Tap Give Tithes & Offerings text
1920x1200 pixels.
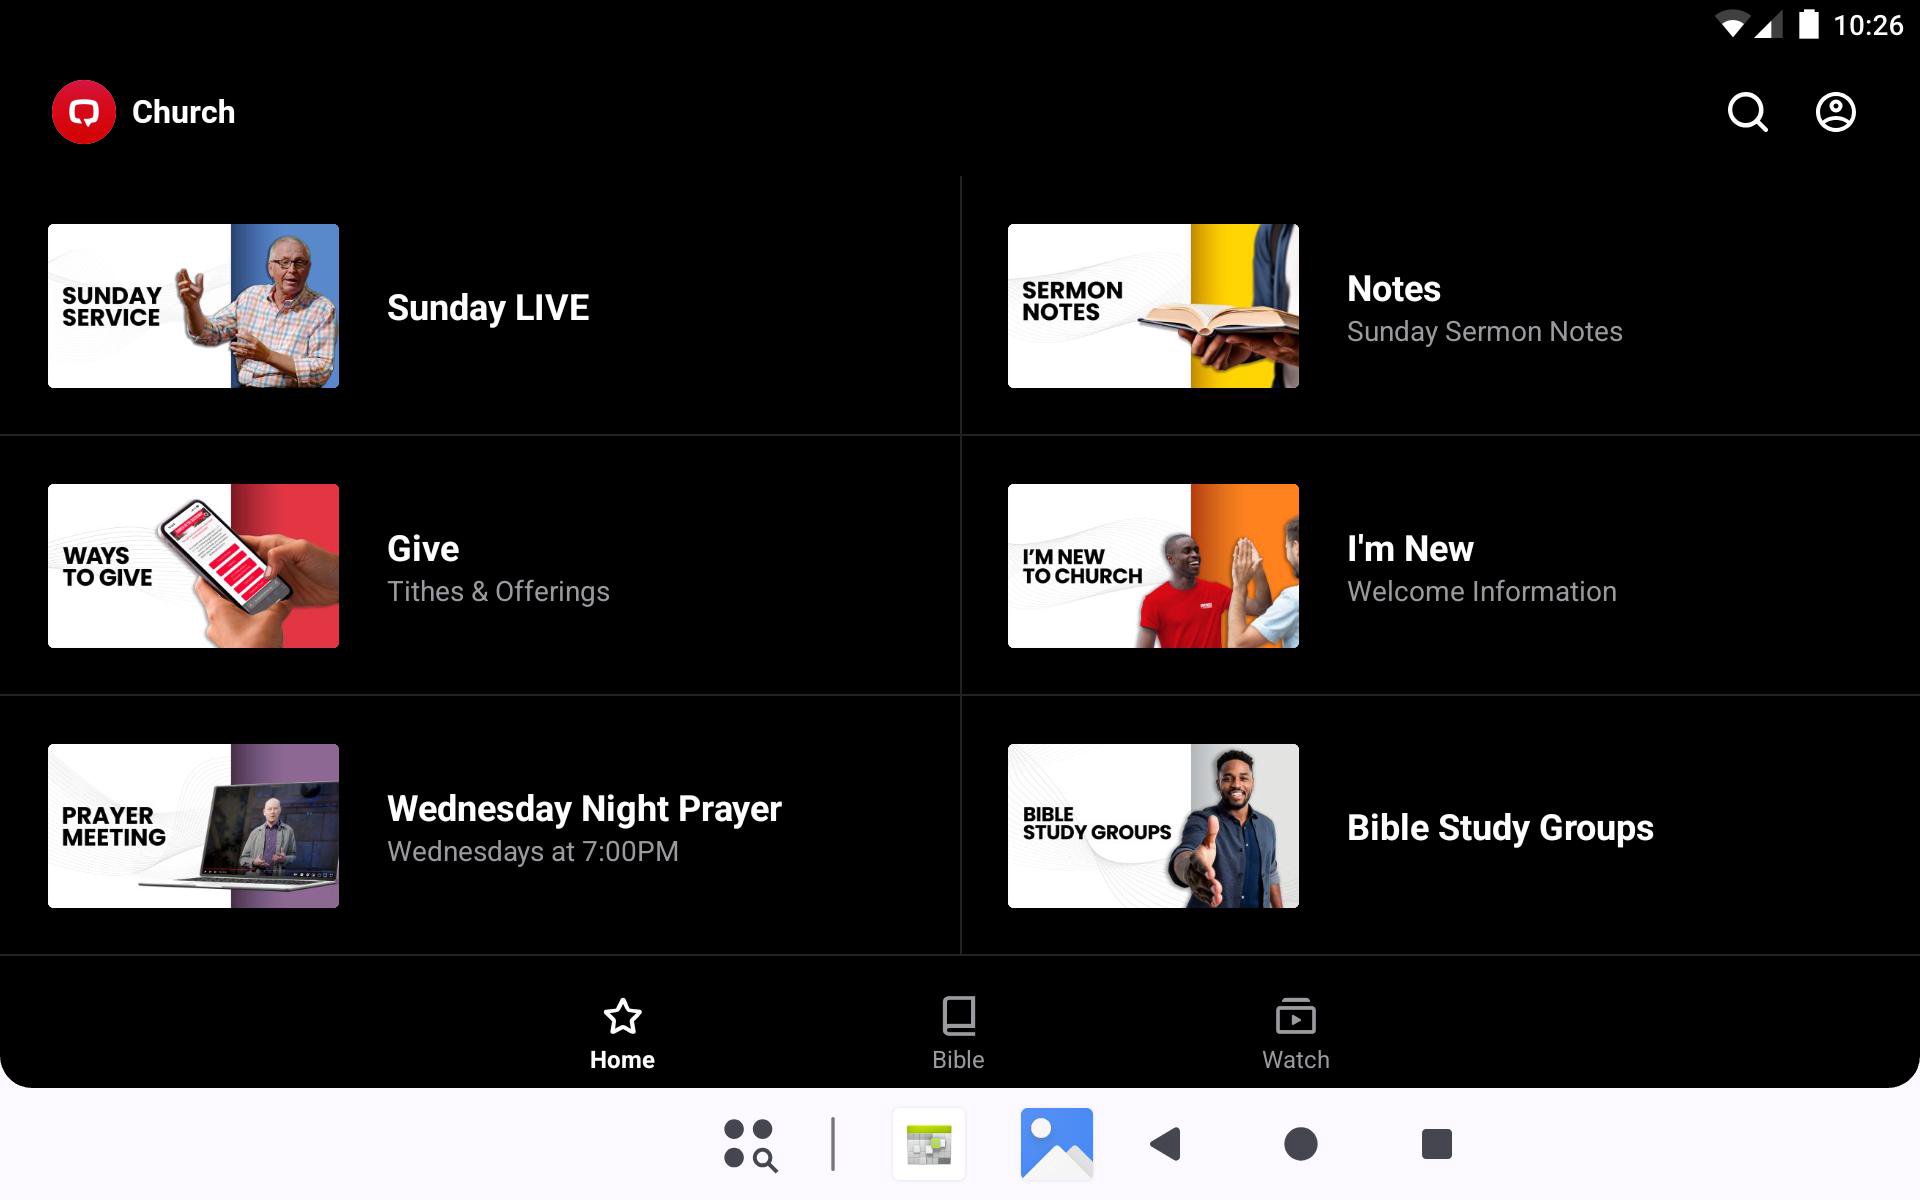point(498,568)
